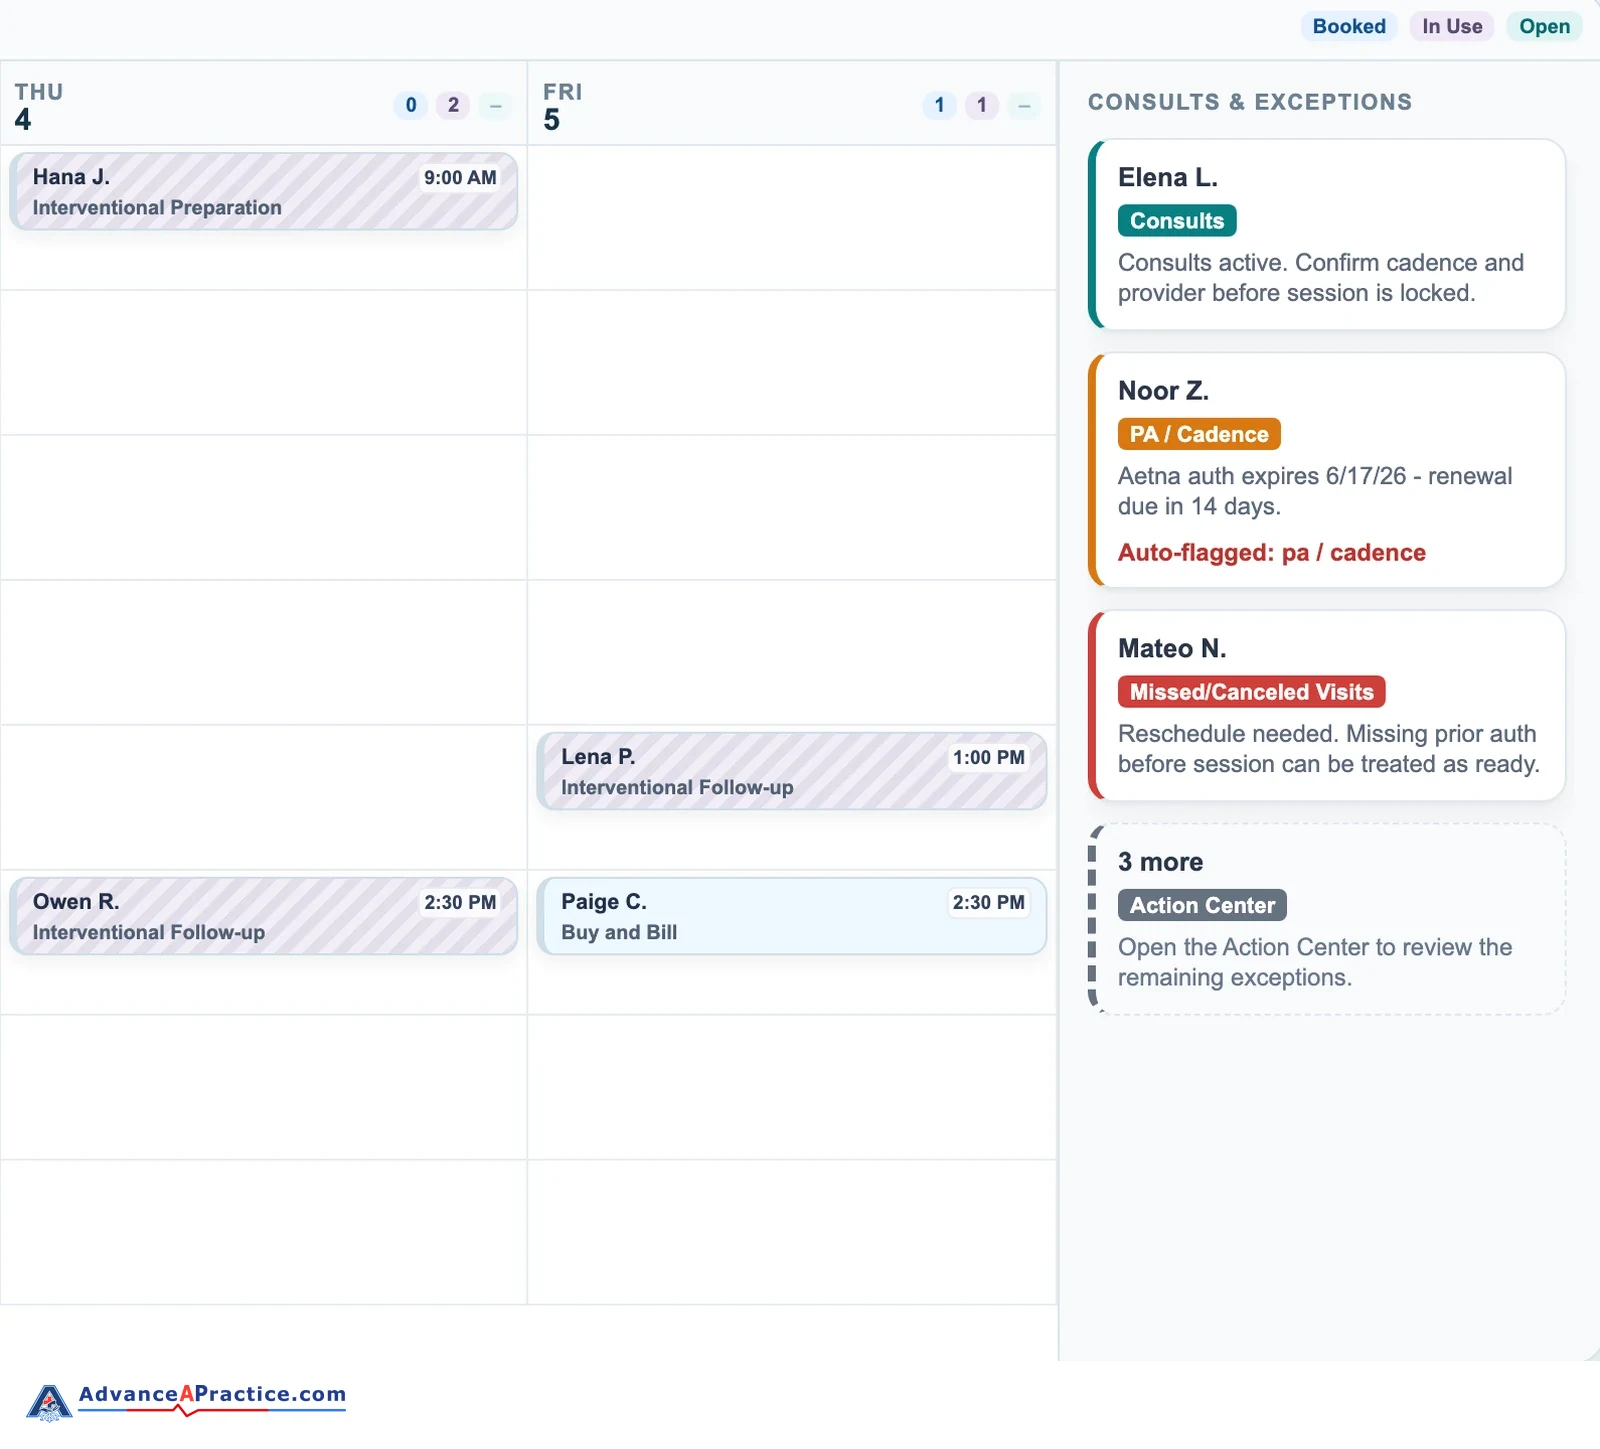Viewport: 1600px width, 1449px height.
Task: Expand the 3 more exceptions card
Action: (x=1327, y=919)
